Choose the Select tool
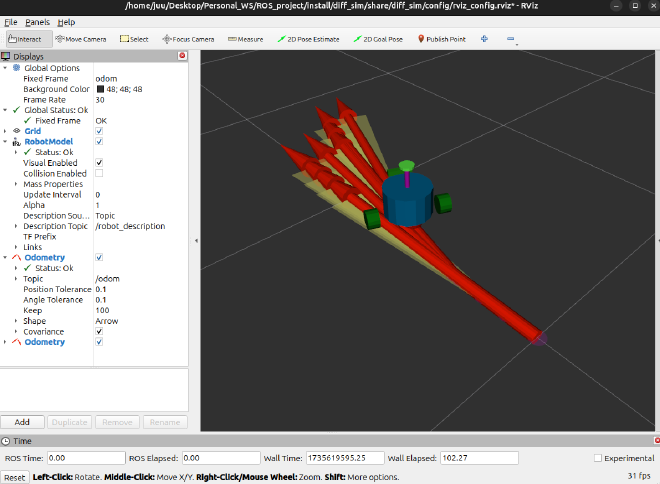This screenshot has width=660, height=484. point(134,39)
